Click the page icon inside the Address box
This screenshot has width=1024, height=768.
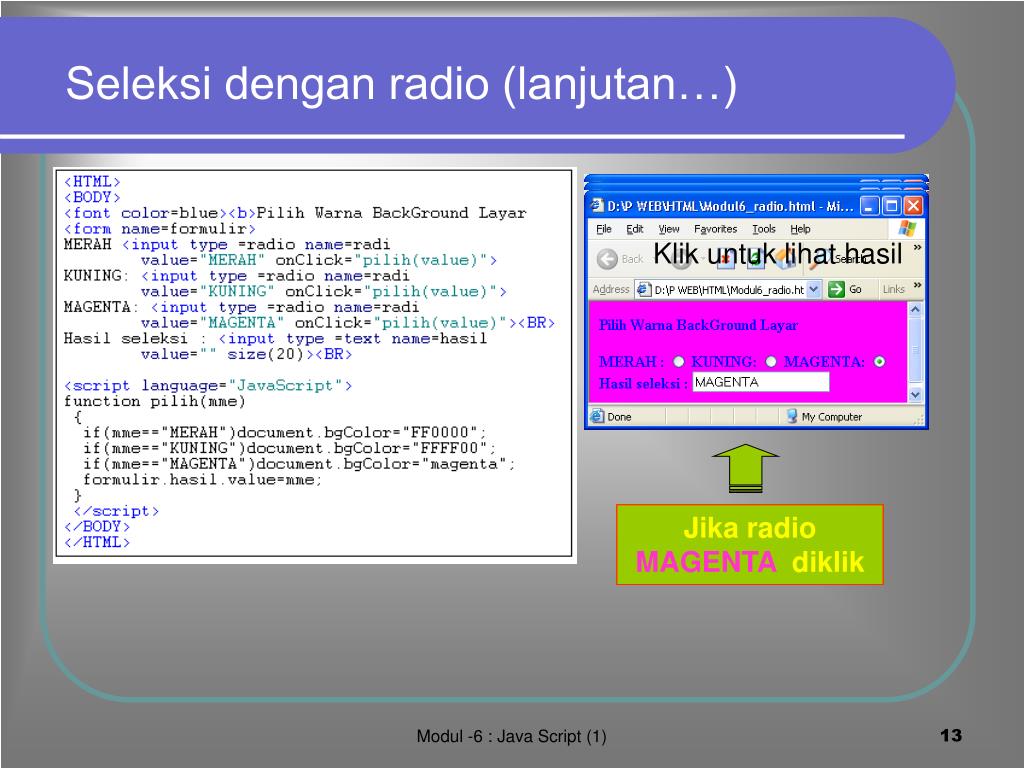[643, 289]
